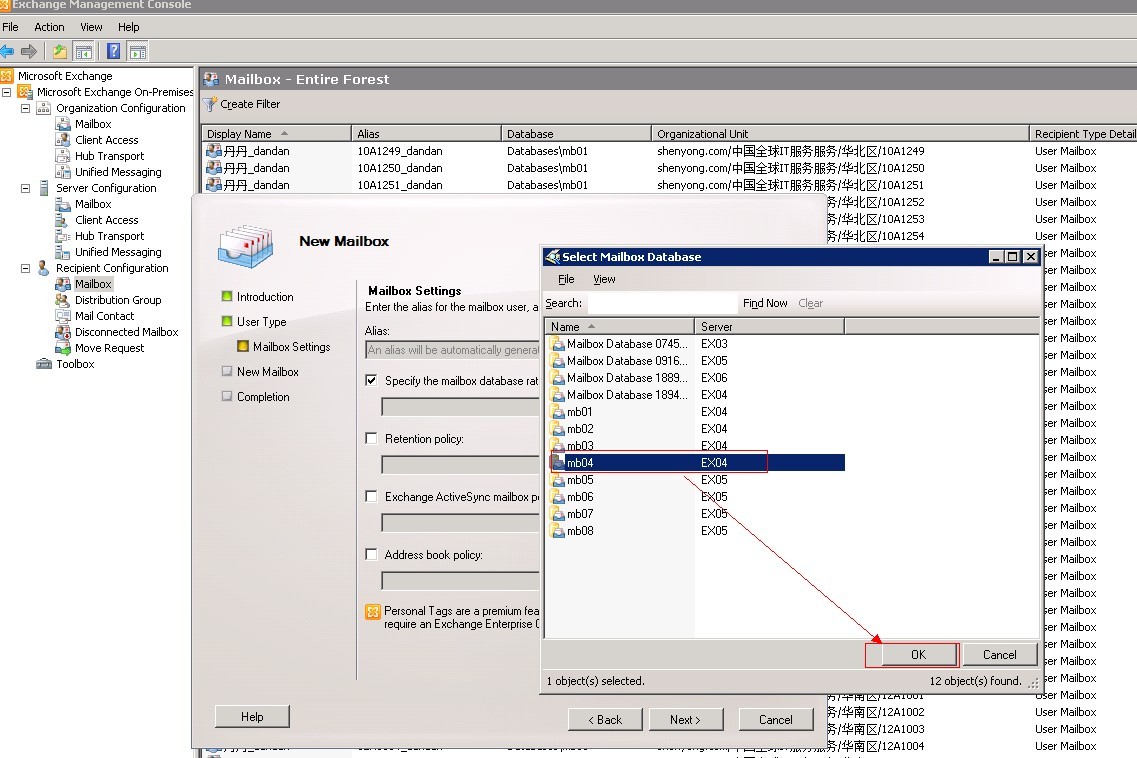Enable the Address book policy checkbox
This screenshot has height=758, width=1137.
(371, 554)
